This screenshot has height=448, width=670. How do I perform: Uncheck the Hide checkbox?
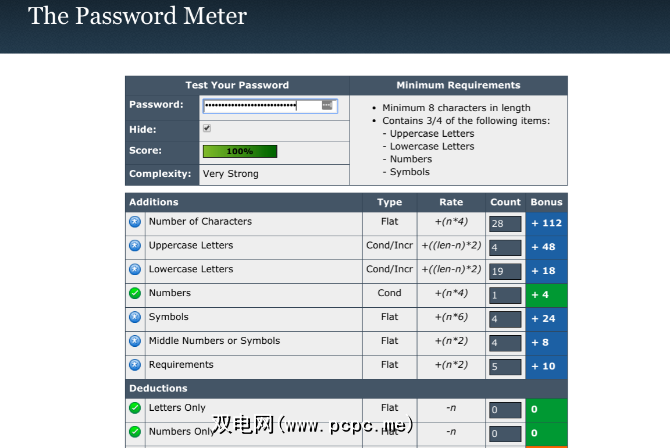[207, 128]
